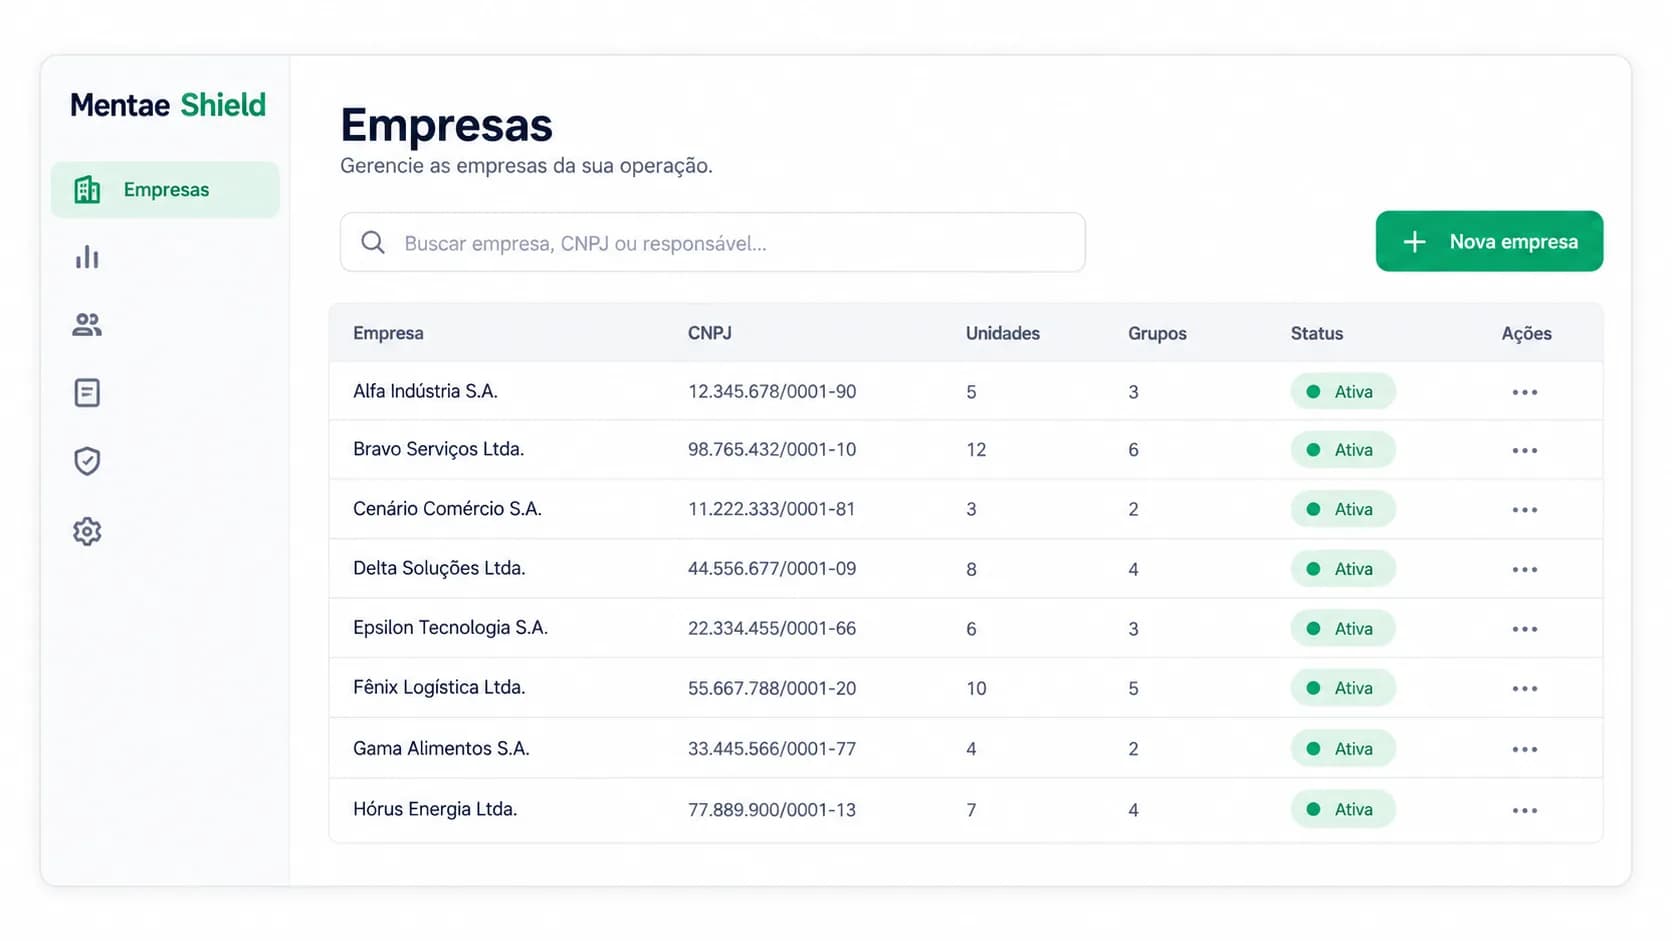Click CNPJ 11.222.333/0001-81
Screen dimensions: 1672x941
772,509
